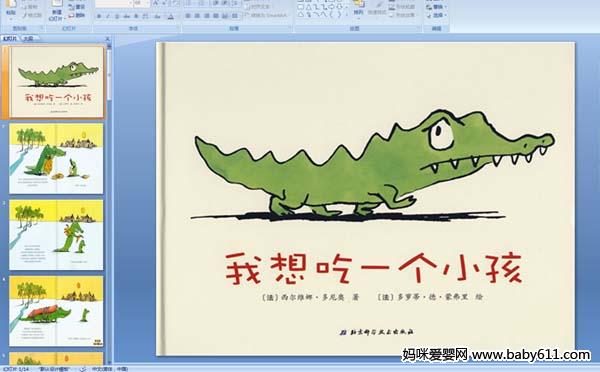
Task: Open the font size dropdown
Action: point(147,3)
